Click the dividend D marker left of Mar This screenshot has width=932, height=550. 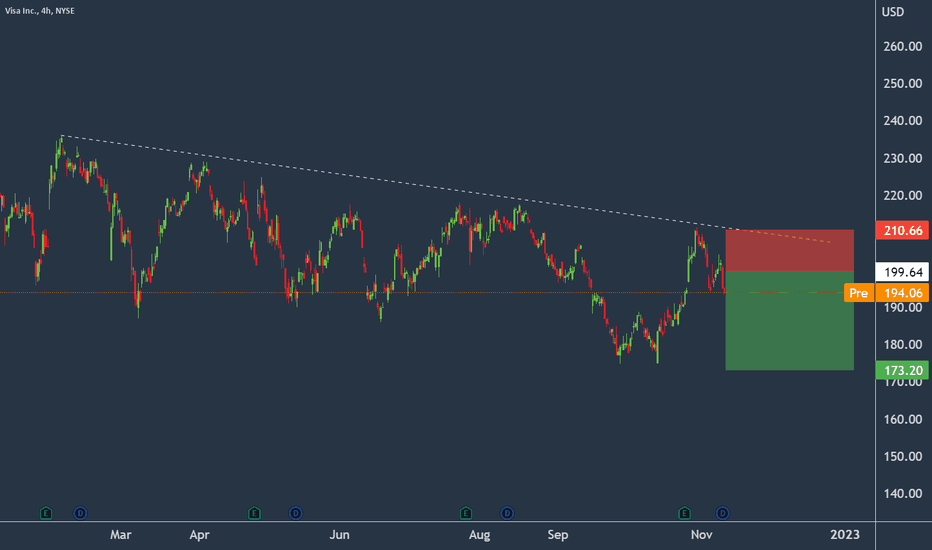(80, 513)
